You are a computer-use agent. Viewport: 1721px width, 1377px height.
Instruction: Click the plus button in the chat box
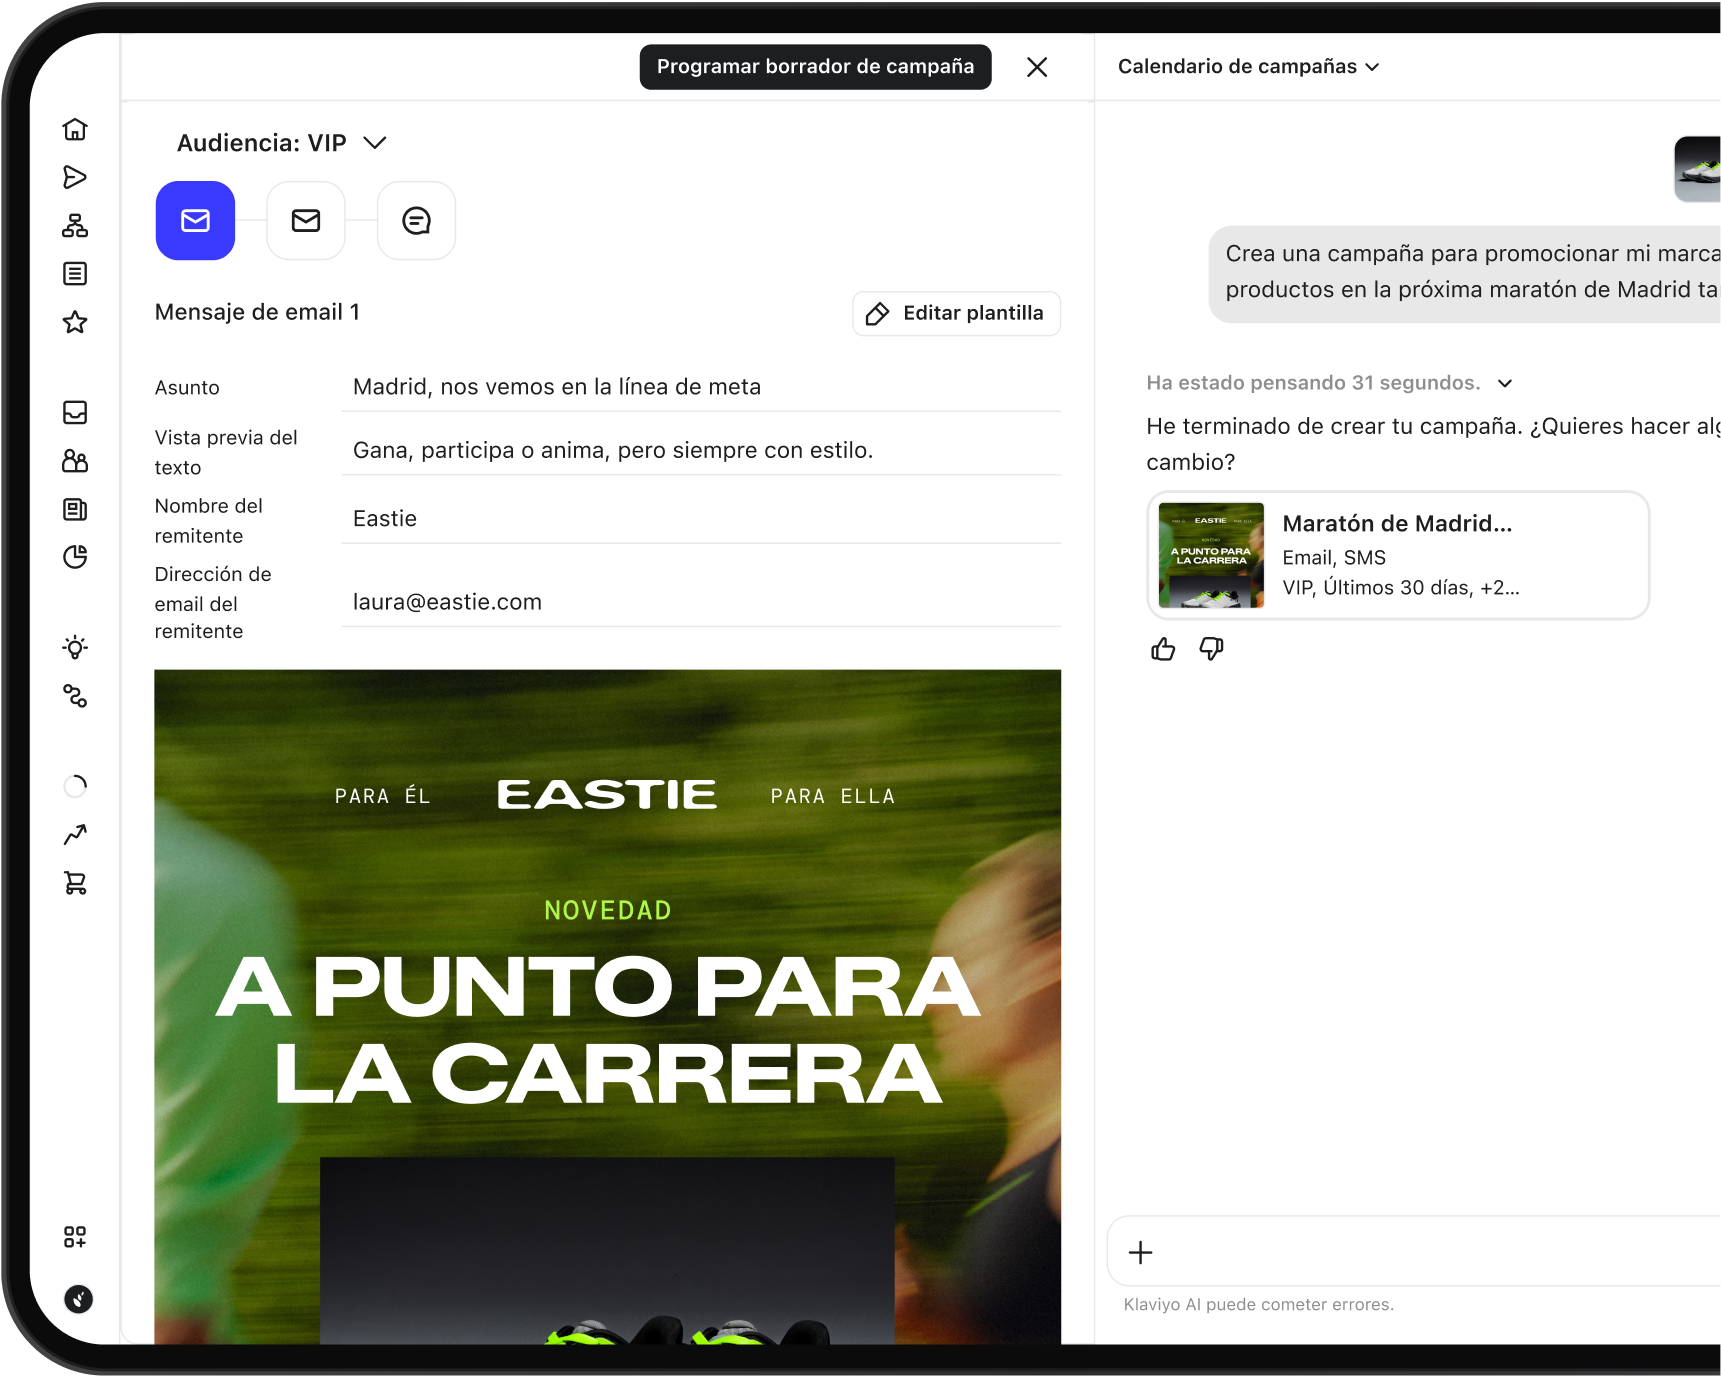[1140, 1252]
